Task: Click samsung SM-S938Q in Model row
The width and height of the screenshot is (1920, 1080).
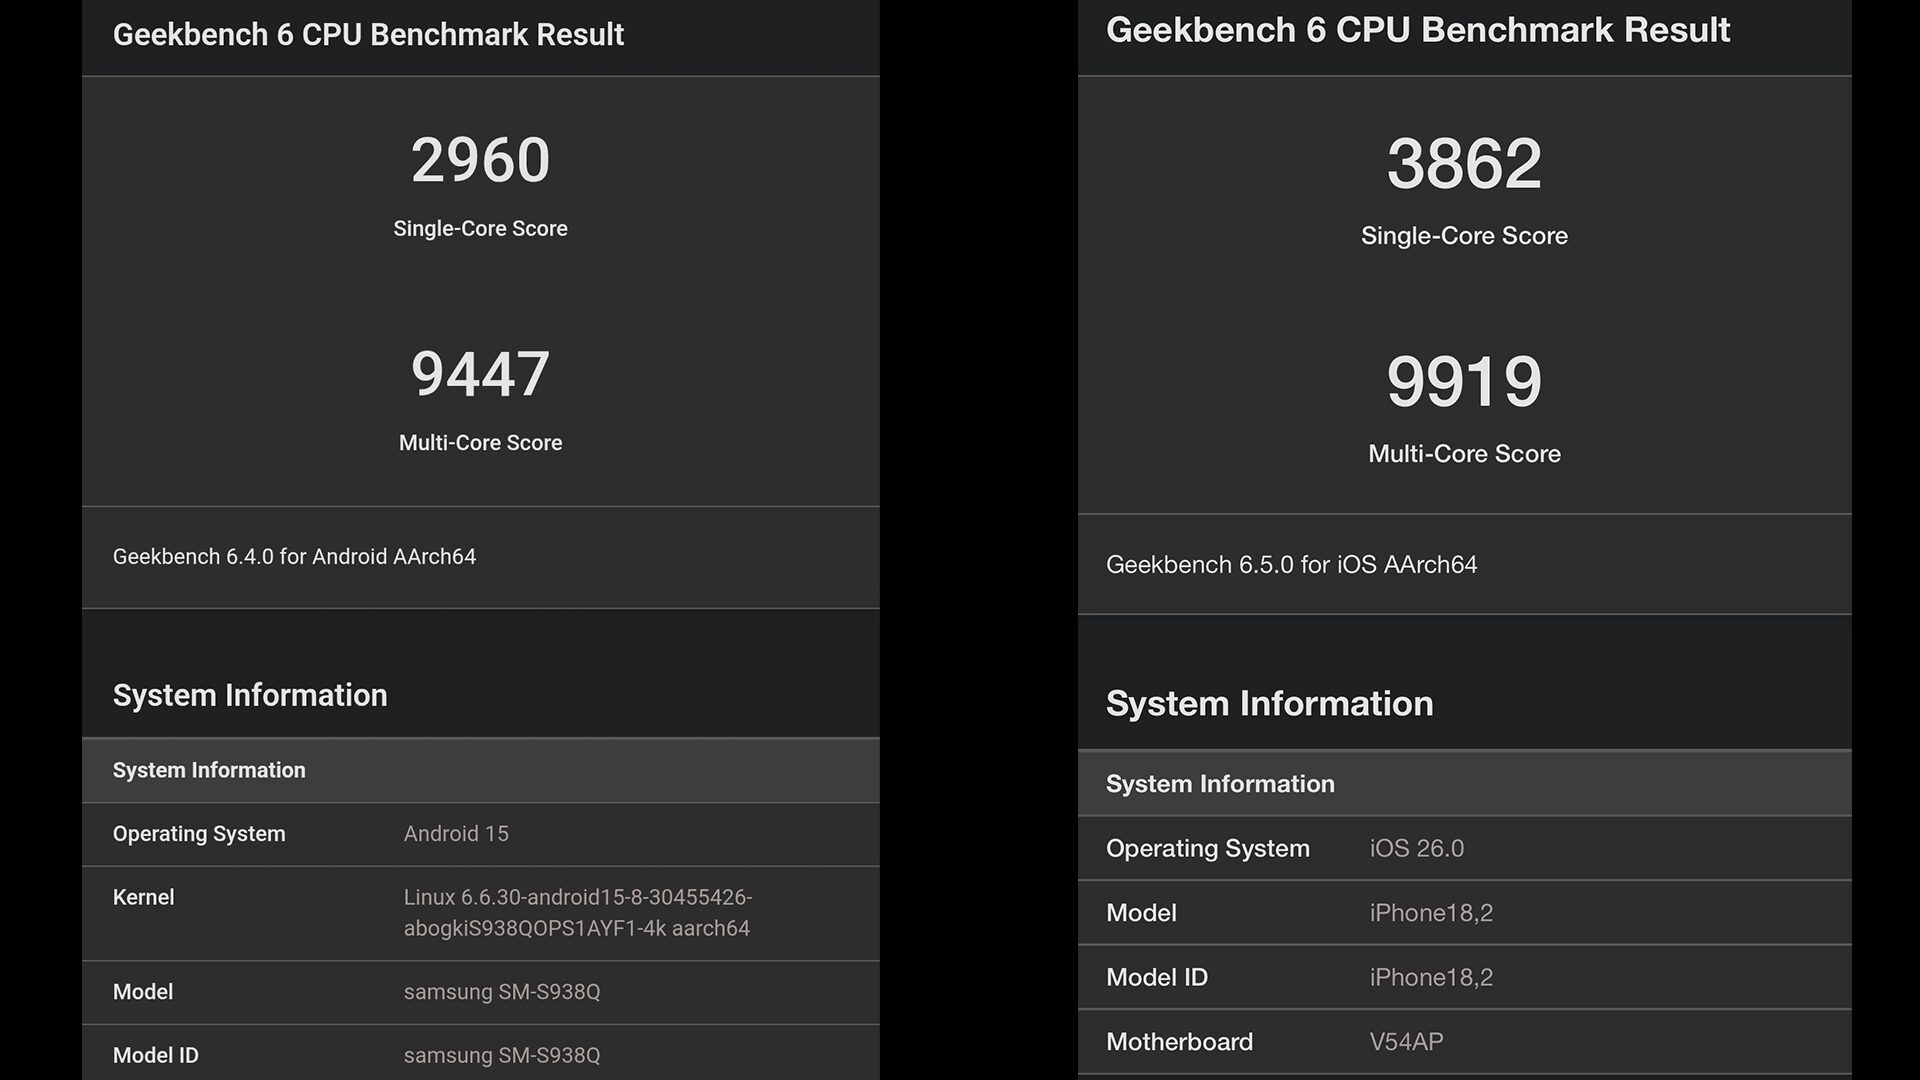Action: pyautogui.click(x=501, y=992)
